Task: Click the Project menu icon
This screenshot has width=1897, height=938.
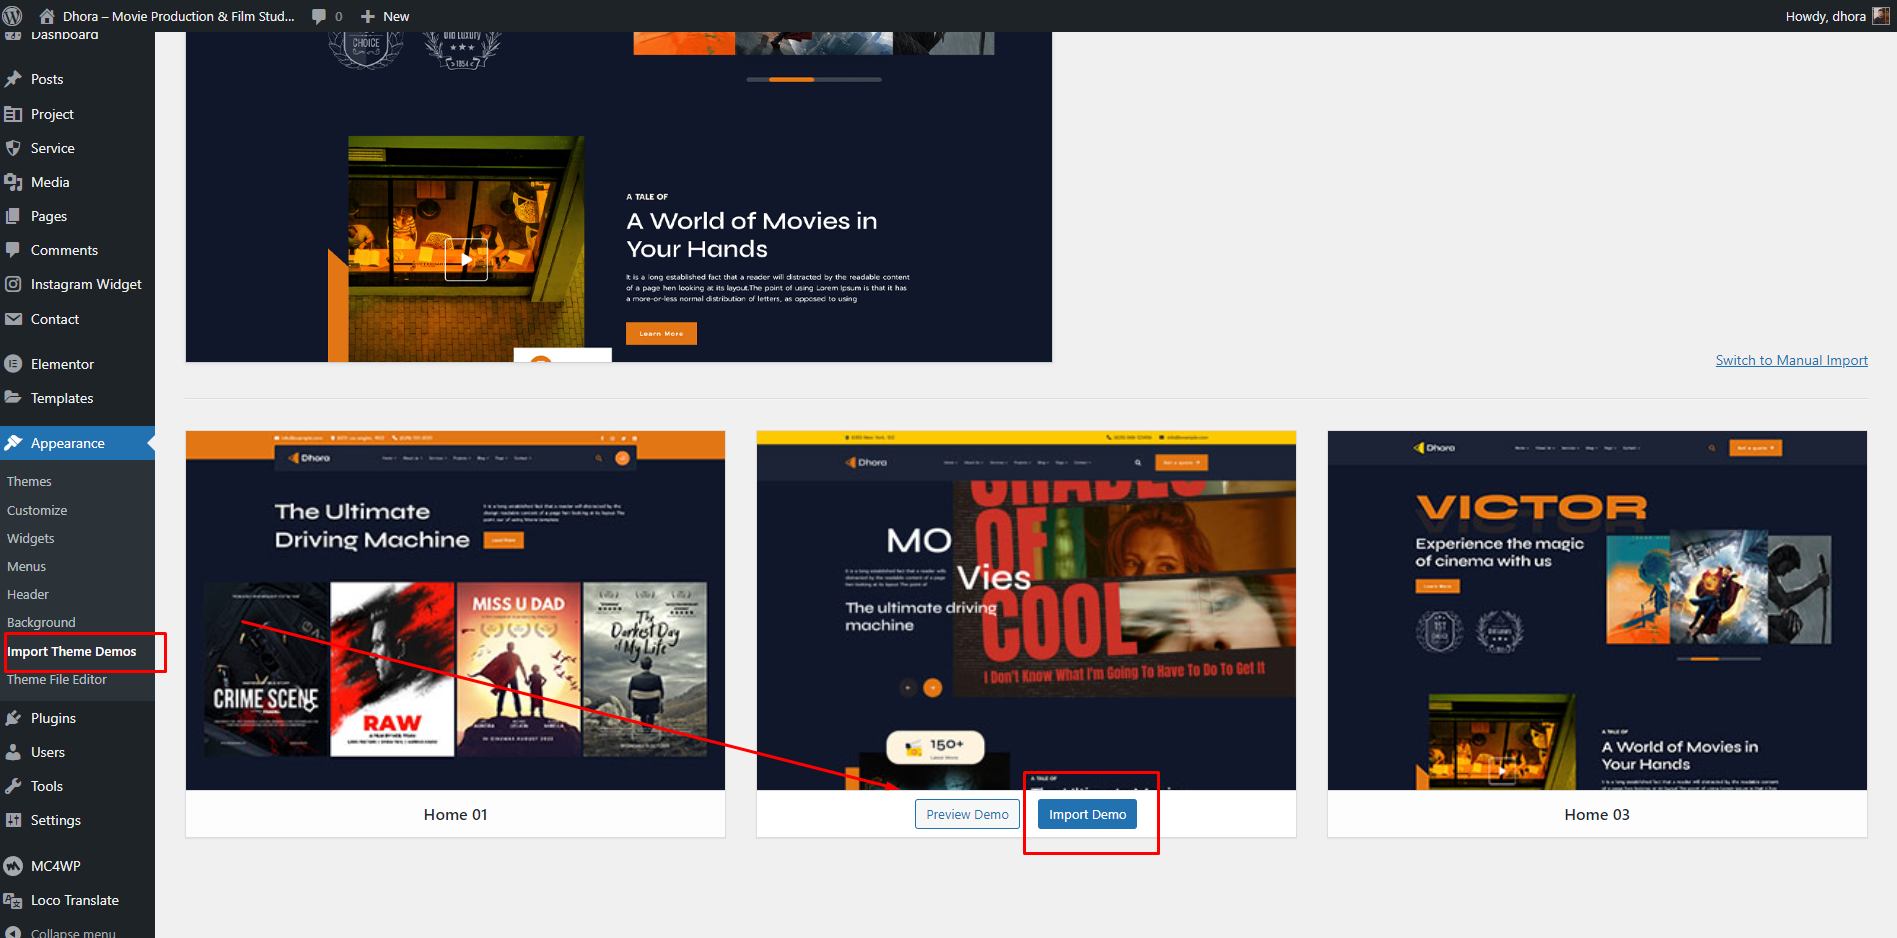Action: (x=13, y=114)
